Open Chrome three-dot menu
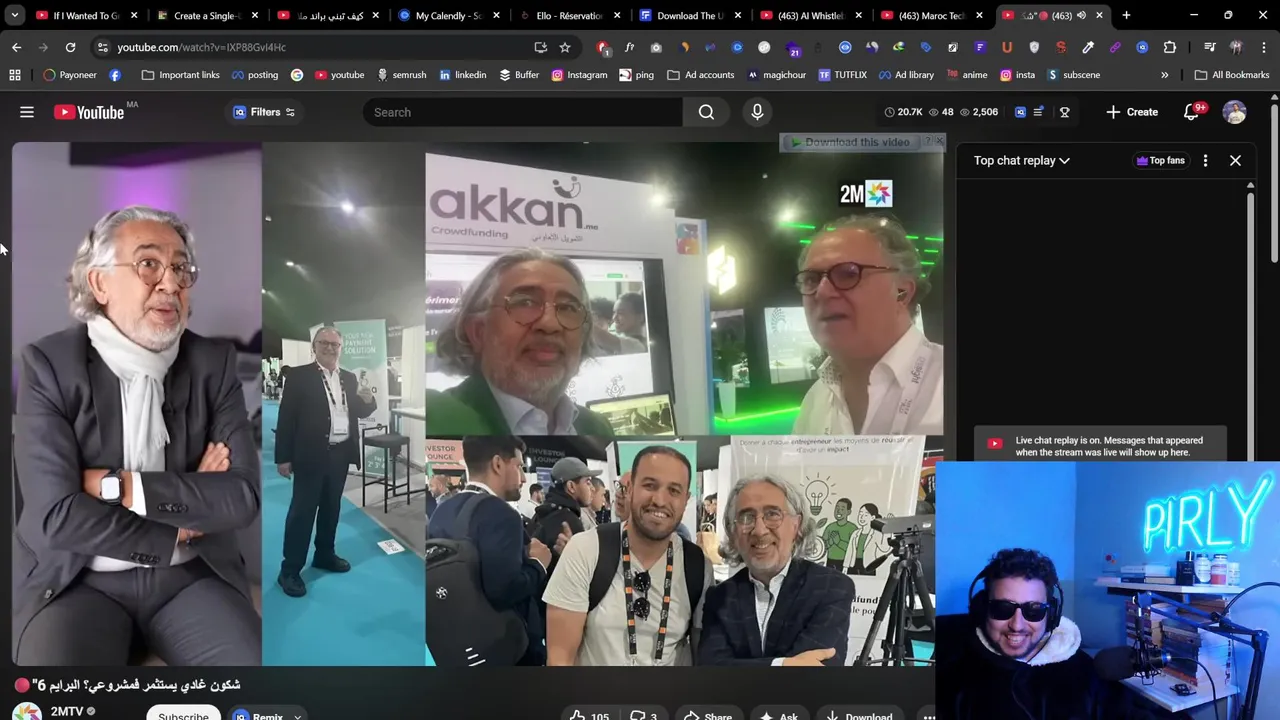Screen dimensions: 1280x720 point(1263,47)
